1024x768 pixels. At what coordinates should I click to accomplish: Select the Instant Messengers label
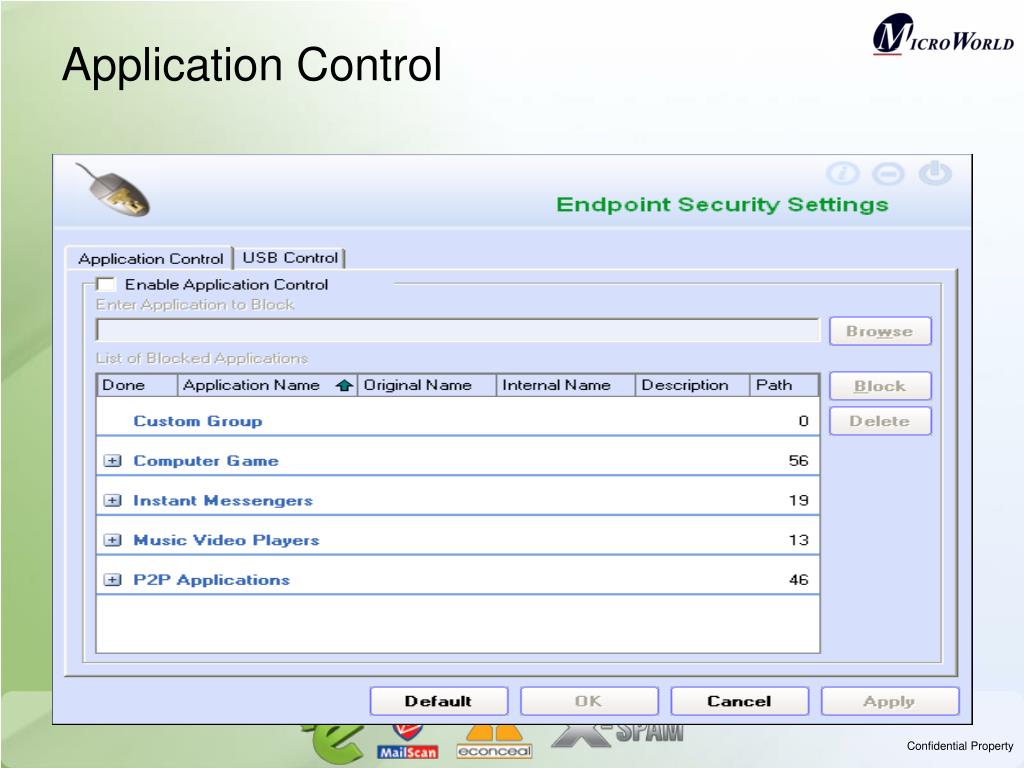coord(223,501)
